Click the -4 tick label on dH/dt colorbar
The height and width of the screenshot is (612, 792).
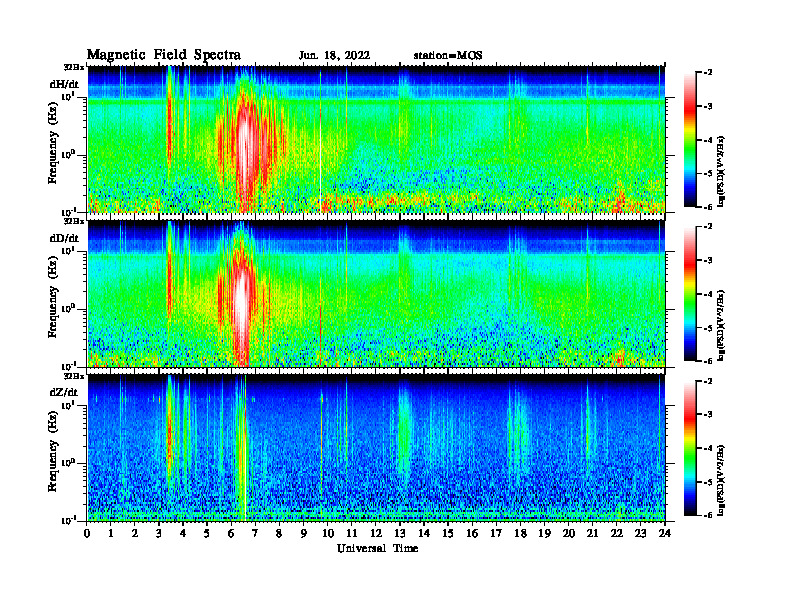[708, 140]
